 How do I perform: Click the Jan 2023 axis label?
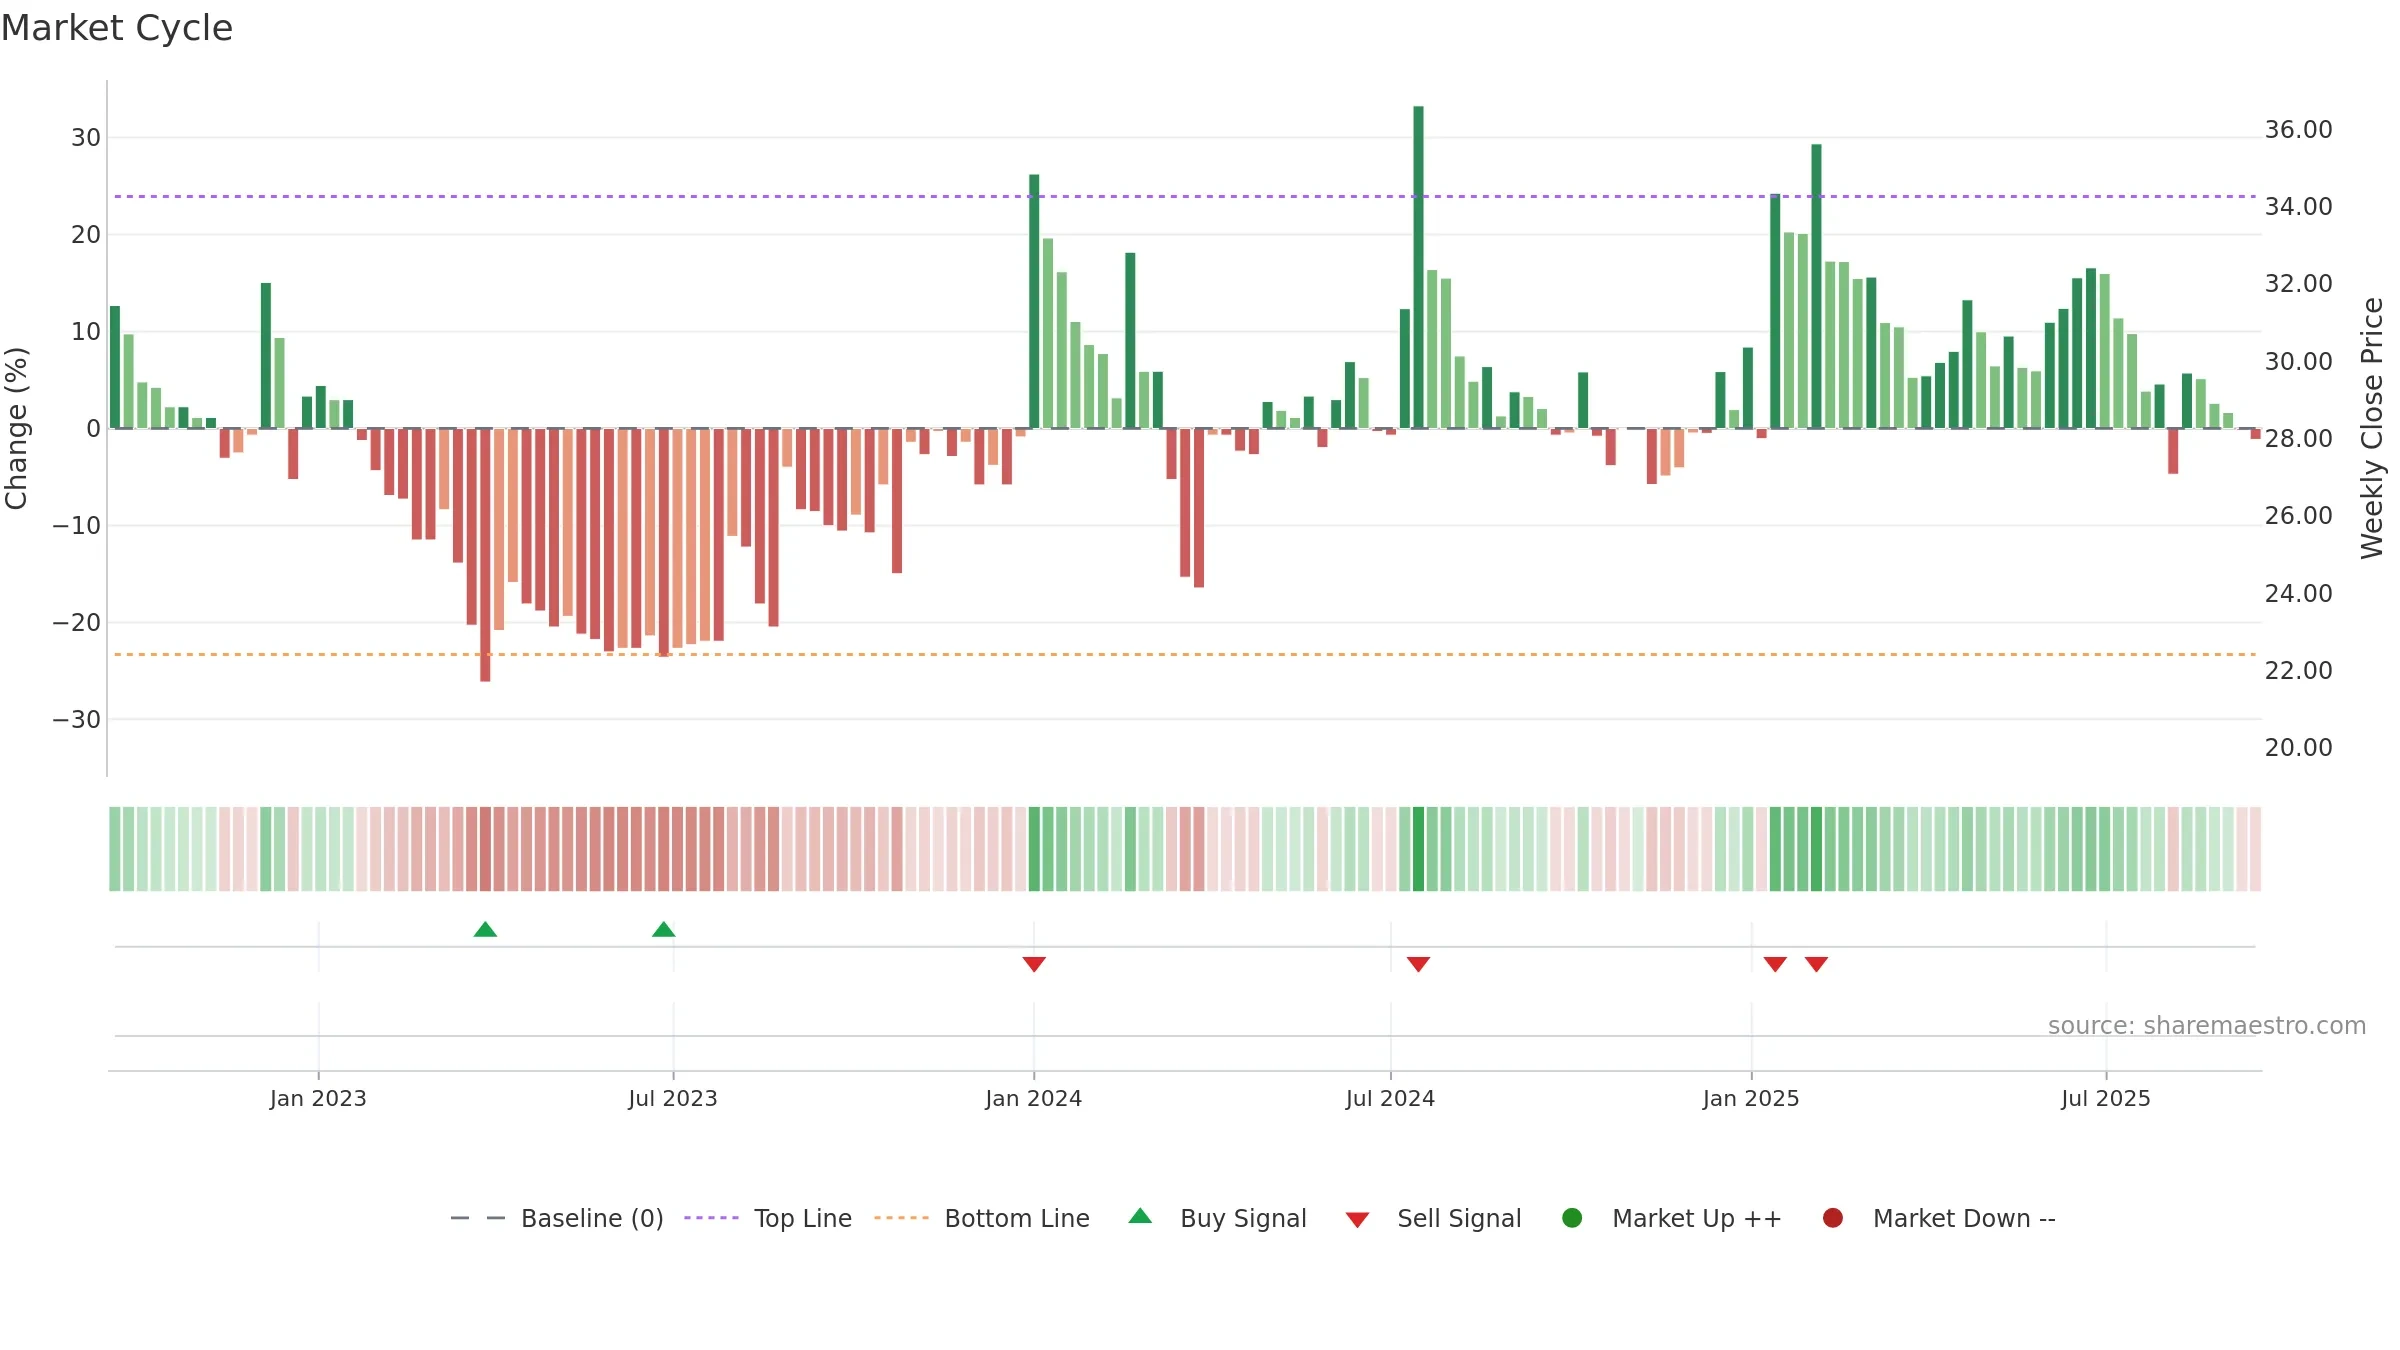pos(318,1098)
